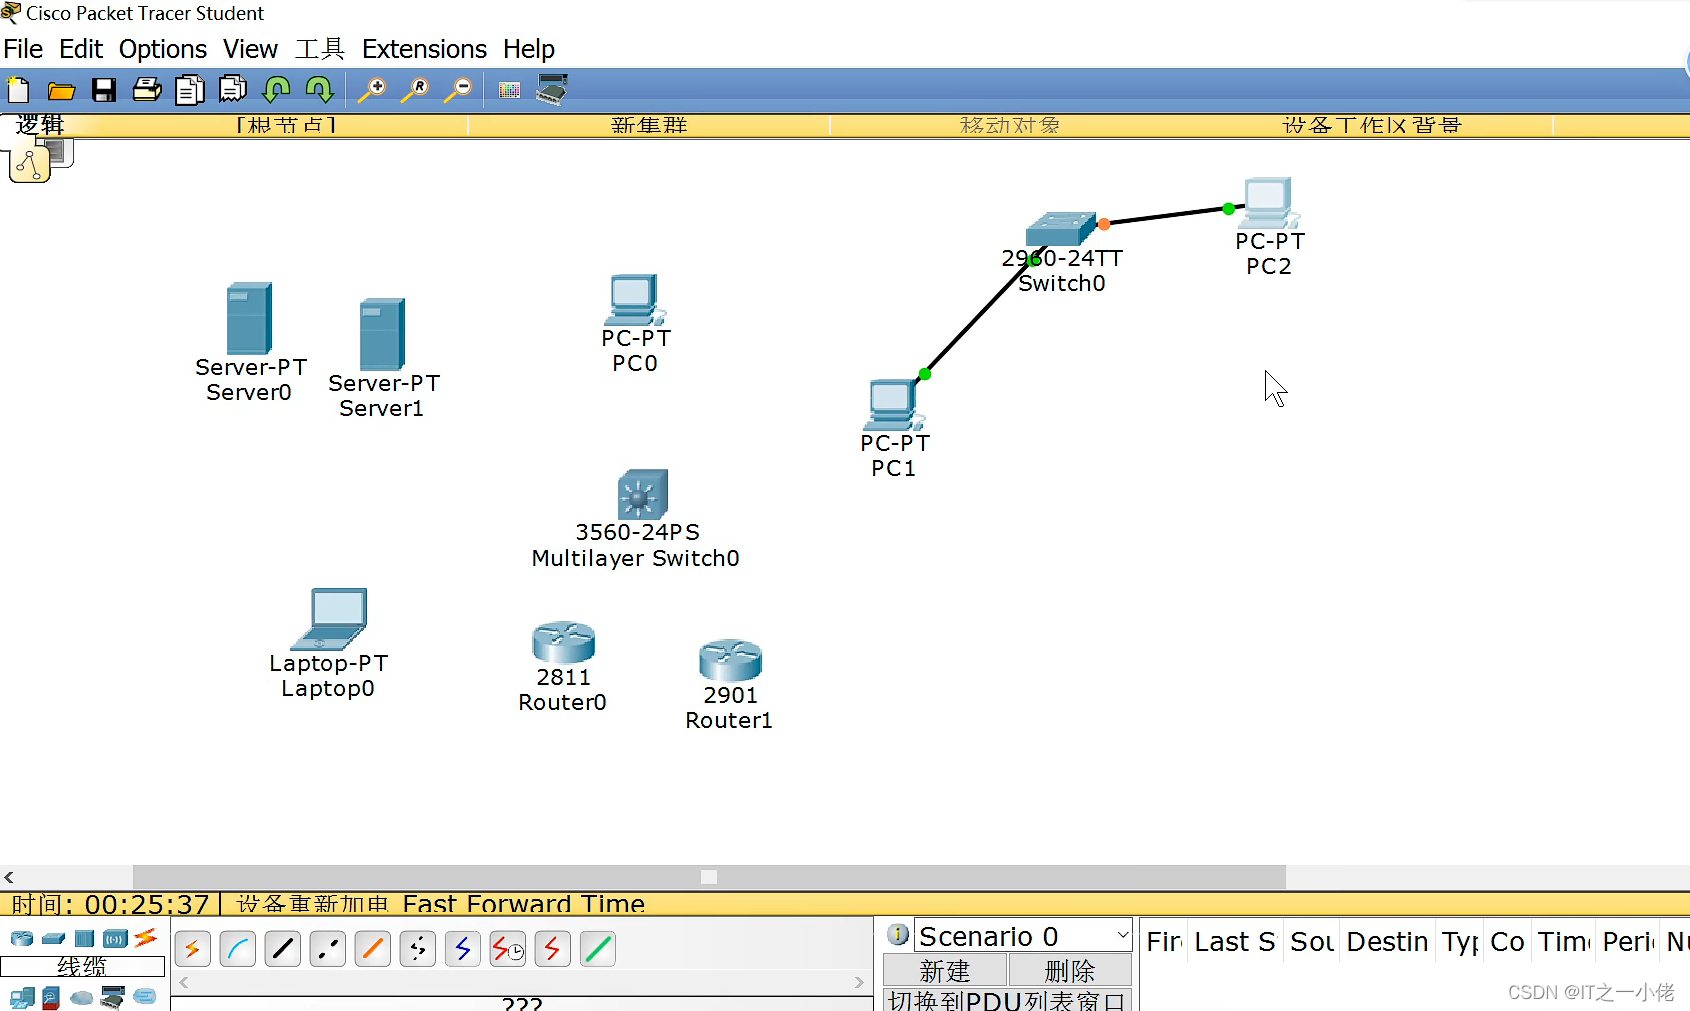This screenshot has width=1690, height=1011.
Task: Click Fast Forward Time
Action: 524,904
